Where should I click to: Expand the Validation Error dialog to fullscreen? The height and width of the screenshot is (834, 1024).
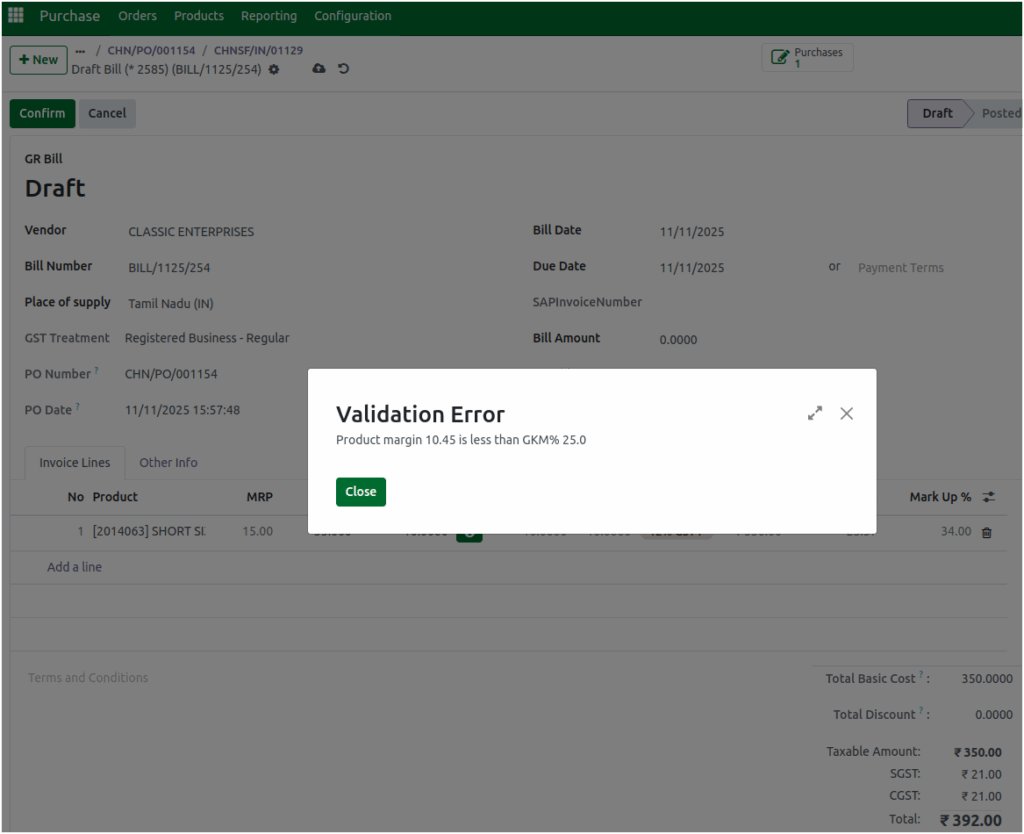815,412
